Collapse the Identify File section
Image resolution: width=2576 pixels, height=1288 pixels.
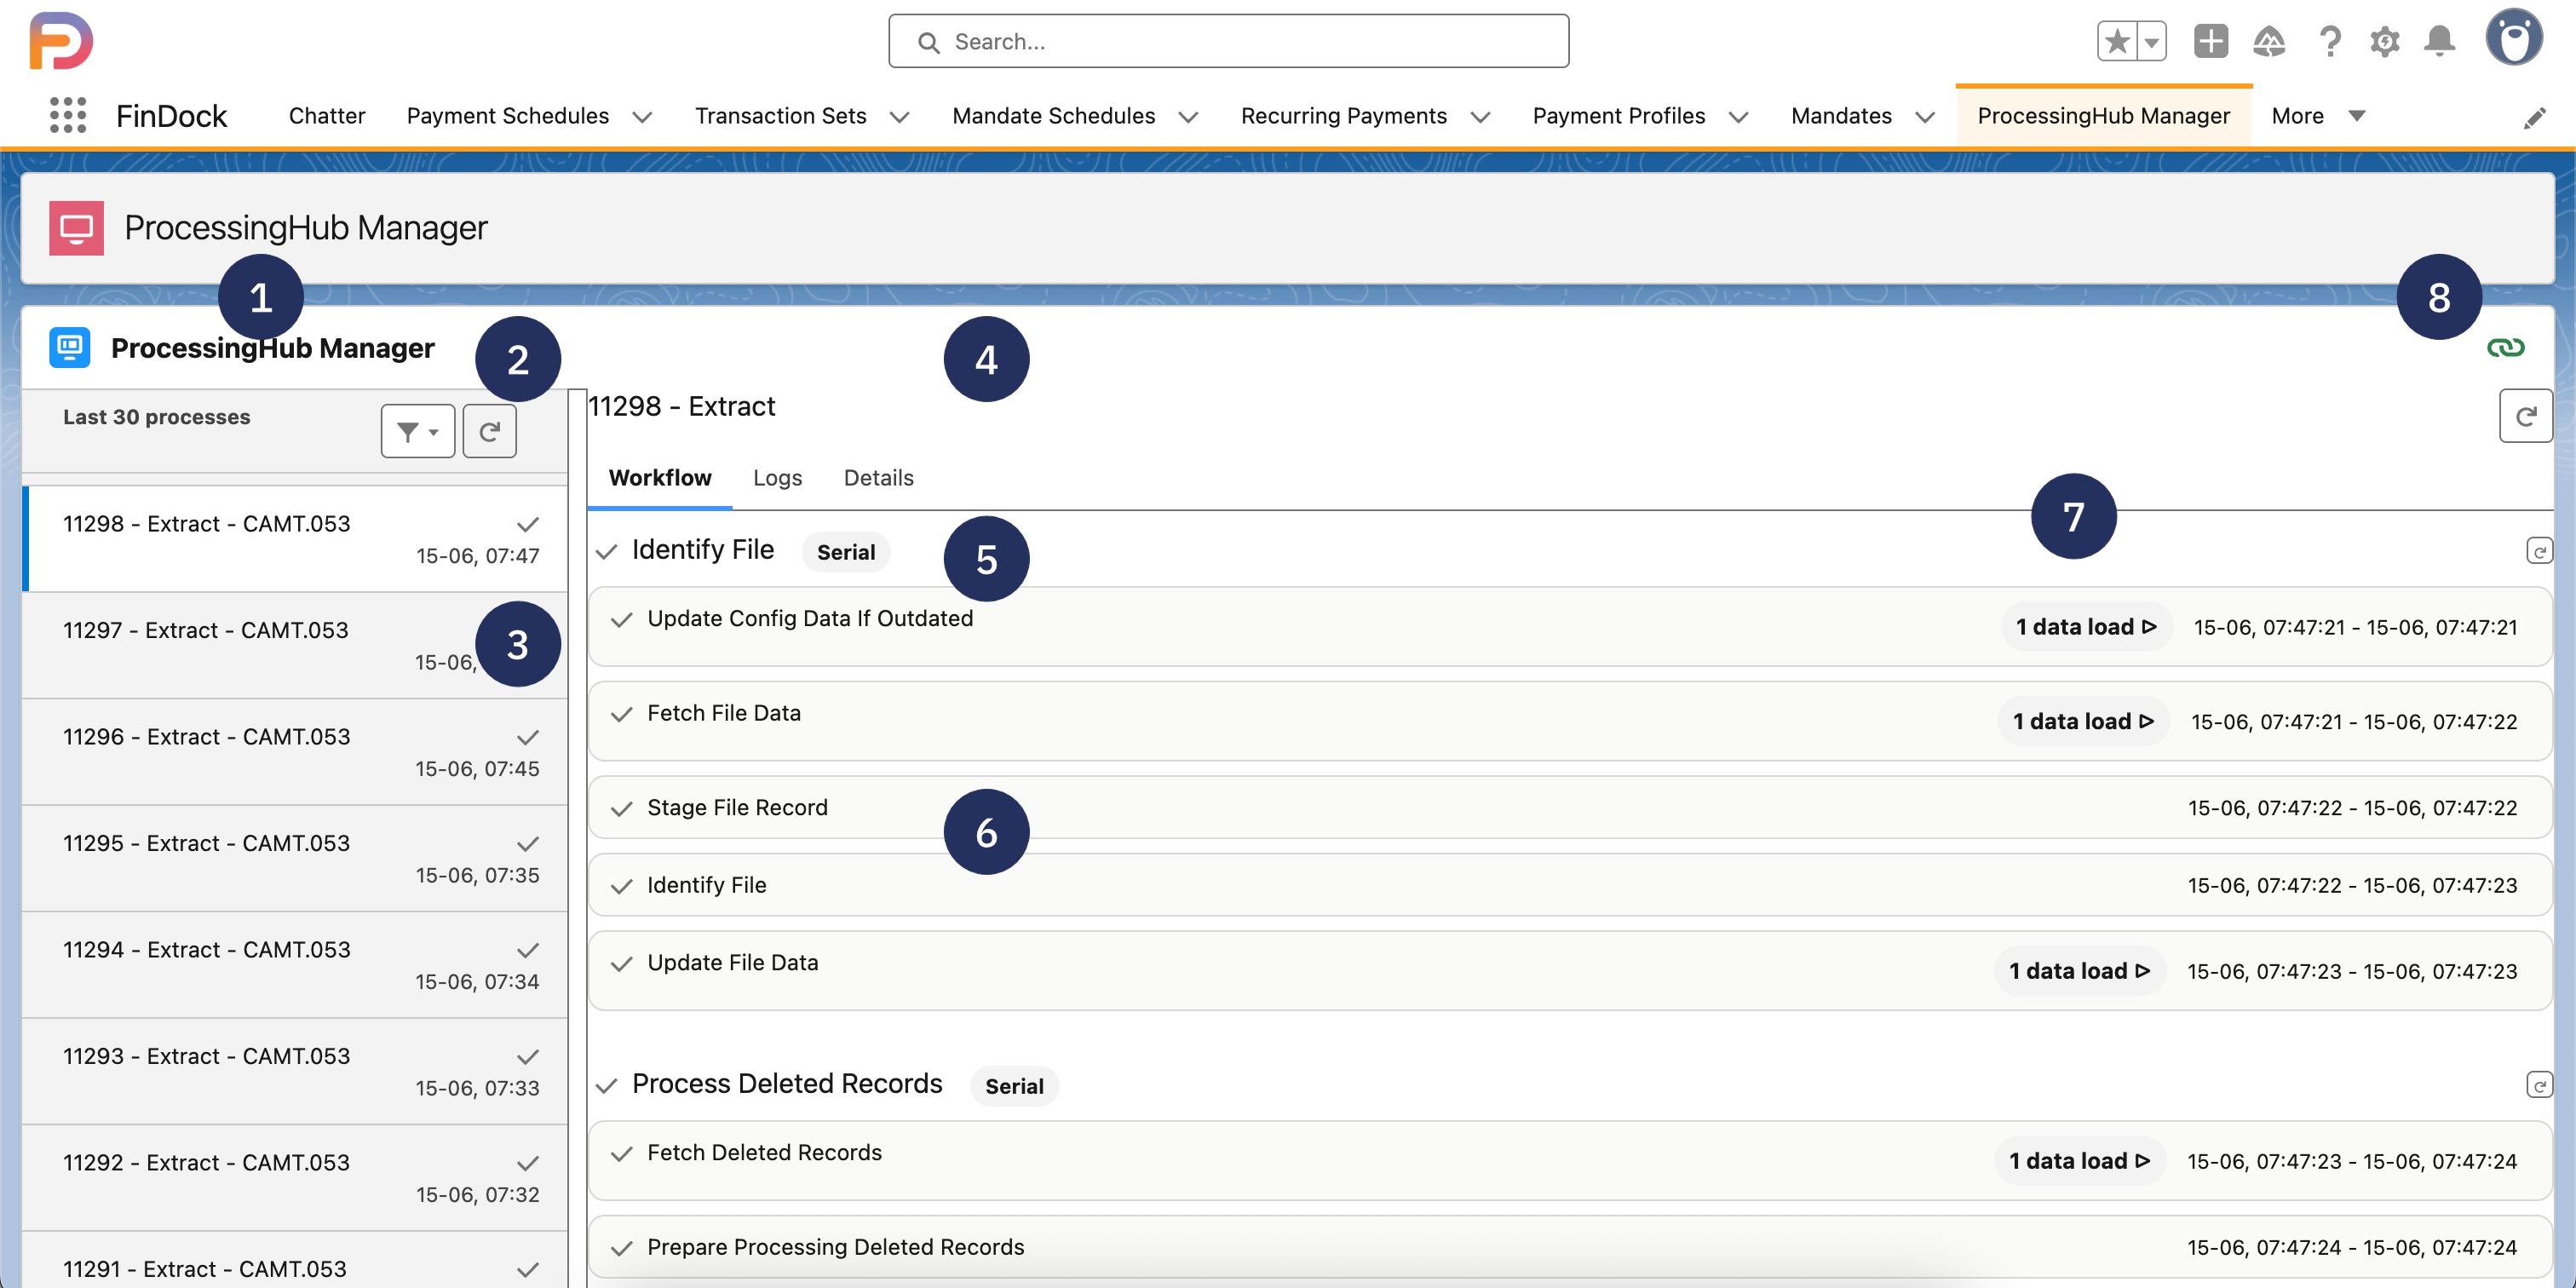click(x=606, y=550)
